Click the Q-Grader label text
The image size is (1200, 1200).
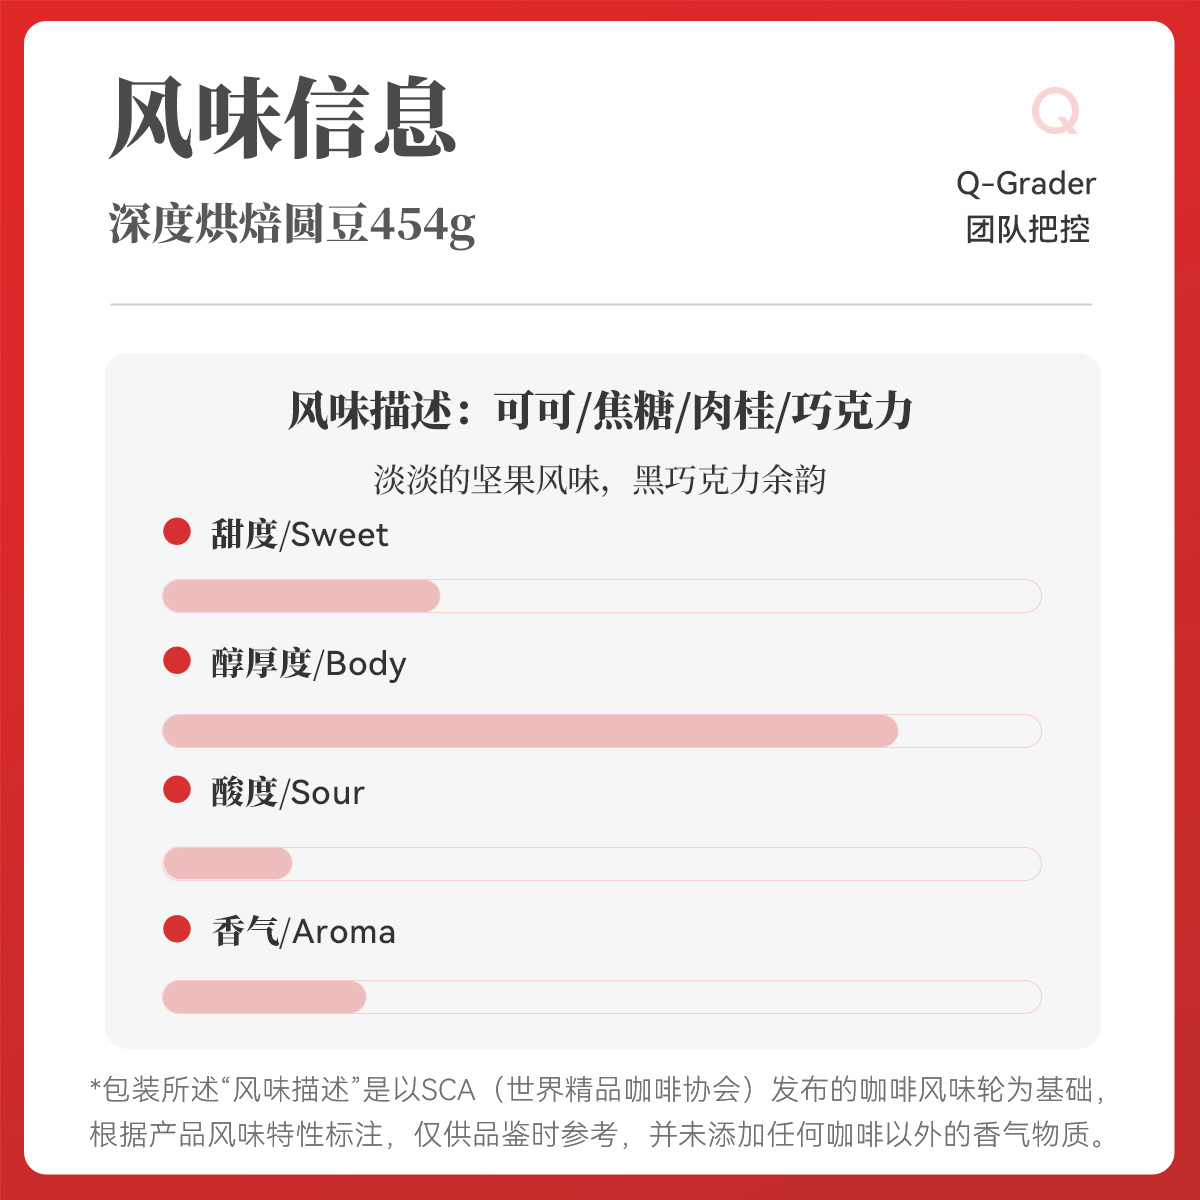tap(1026, 184)
